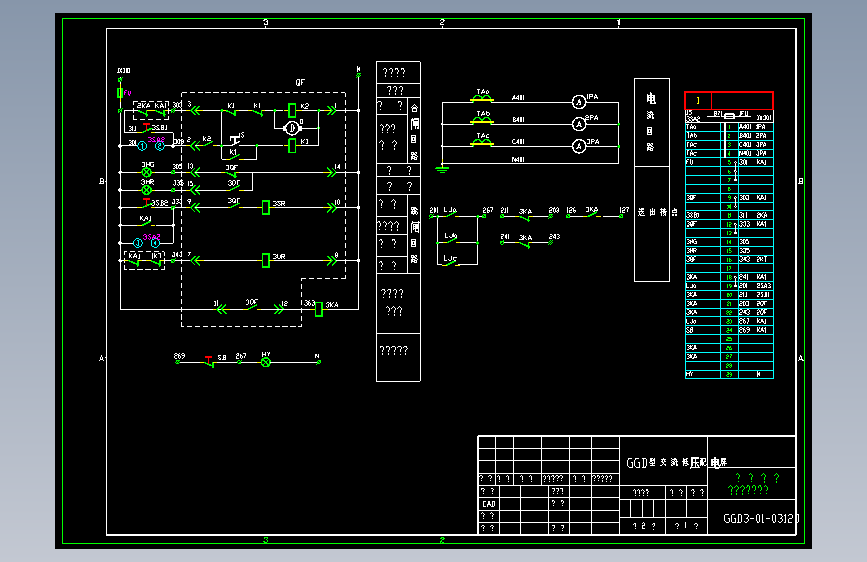Click zone letter B on the right border

click(801, 181)
